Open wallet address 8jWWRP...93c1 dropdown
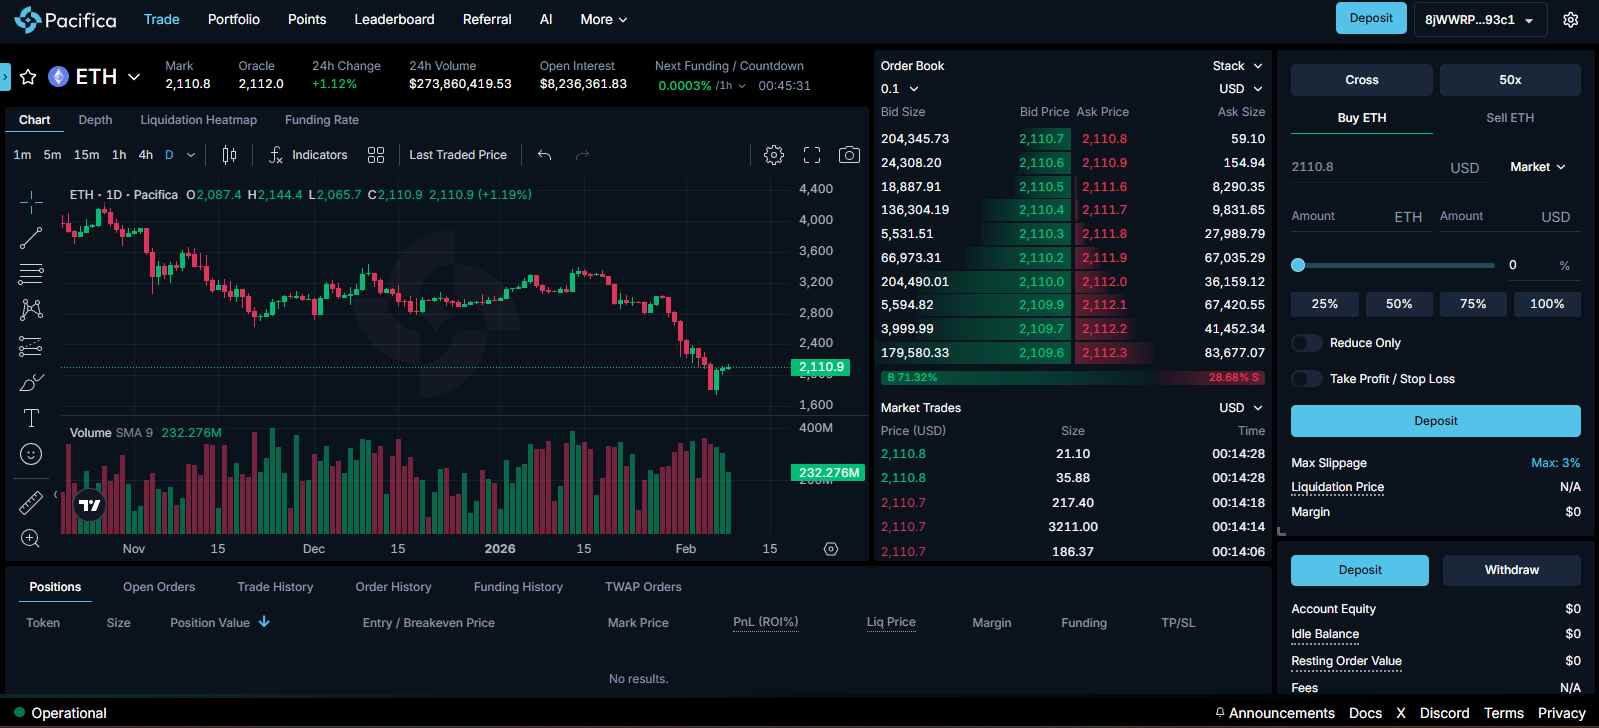The height and width of the screenshot is (728, 1599). (x=1480, y=20)
